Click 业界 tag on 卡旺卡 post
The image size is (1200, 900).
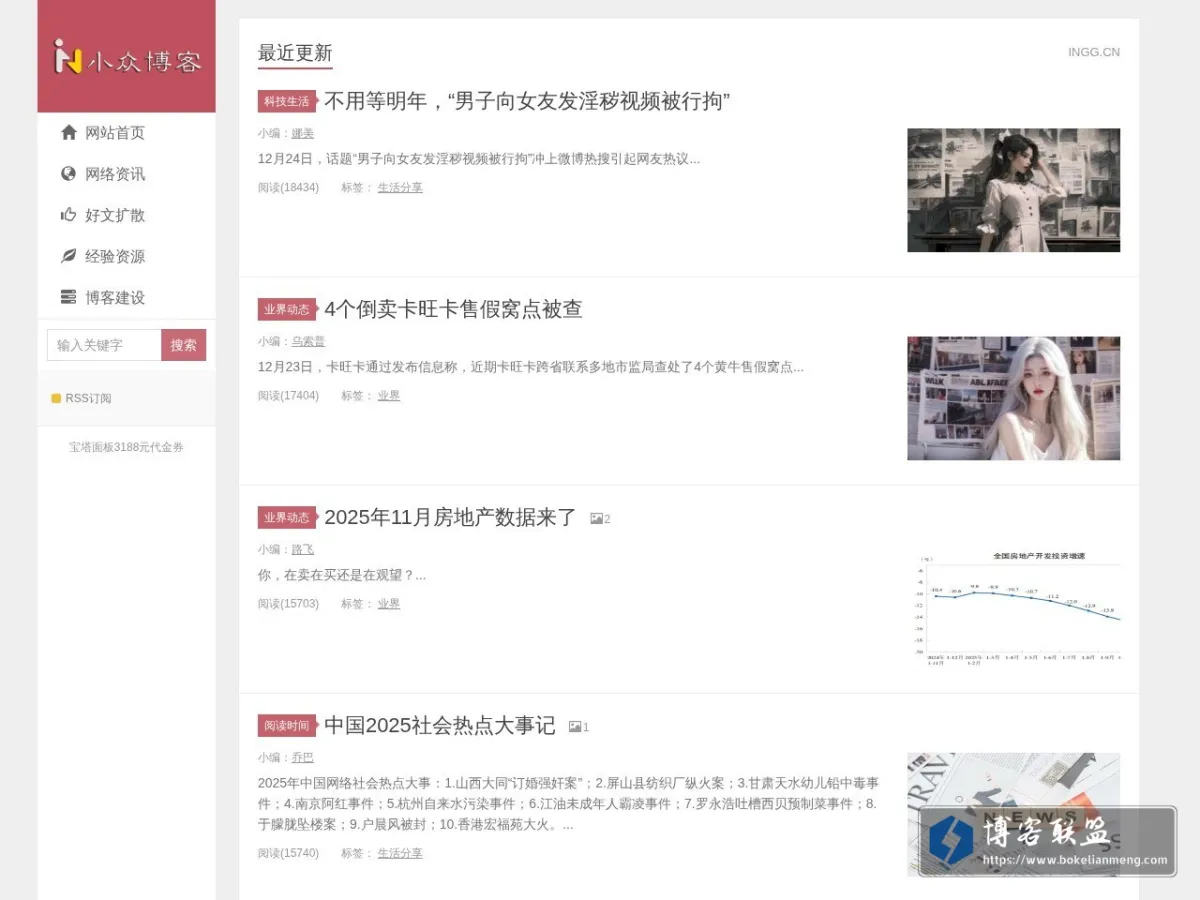pos(389,395)
